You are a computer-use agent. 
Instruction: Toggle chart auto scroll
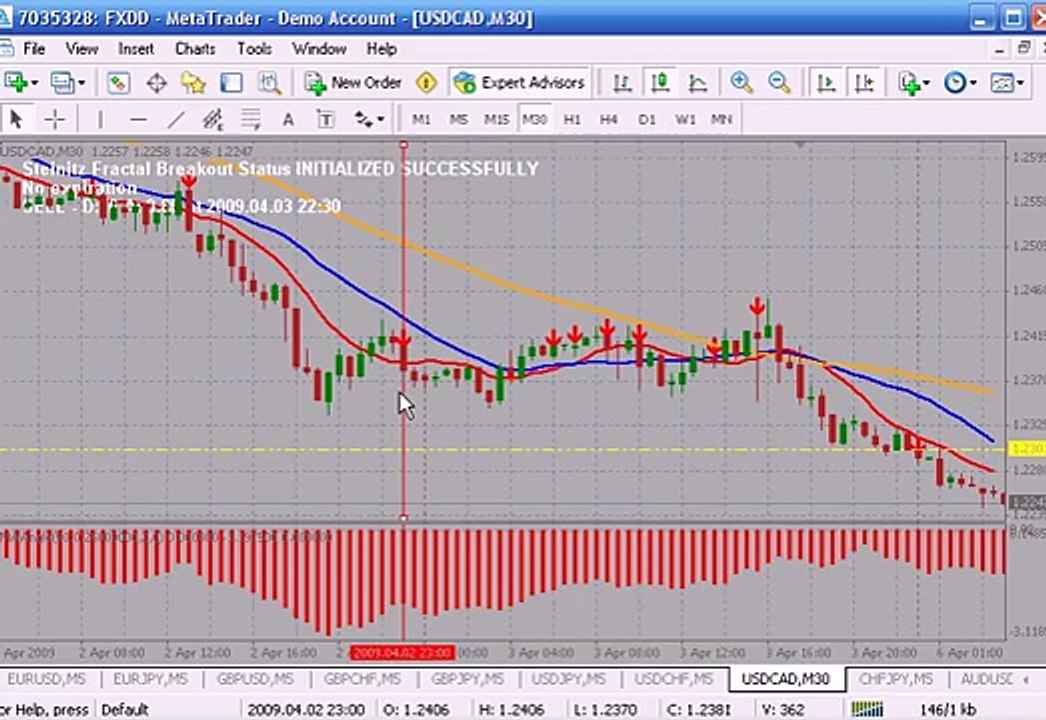click(826, 83)
